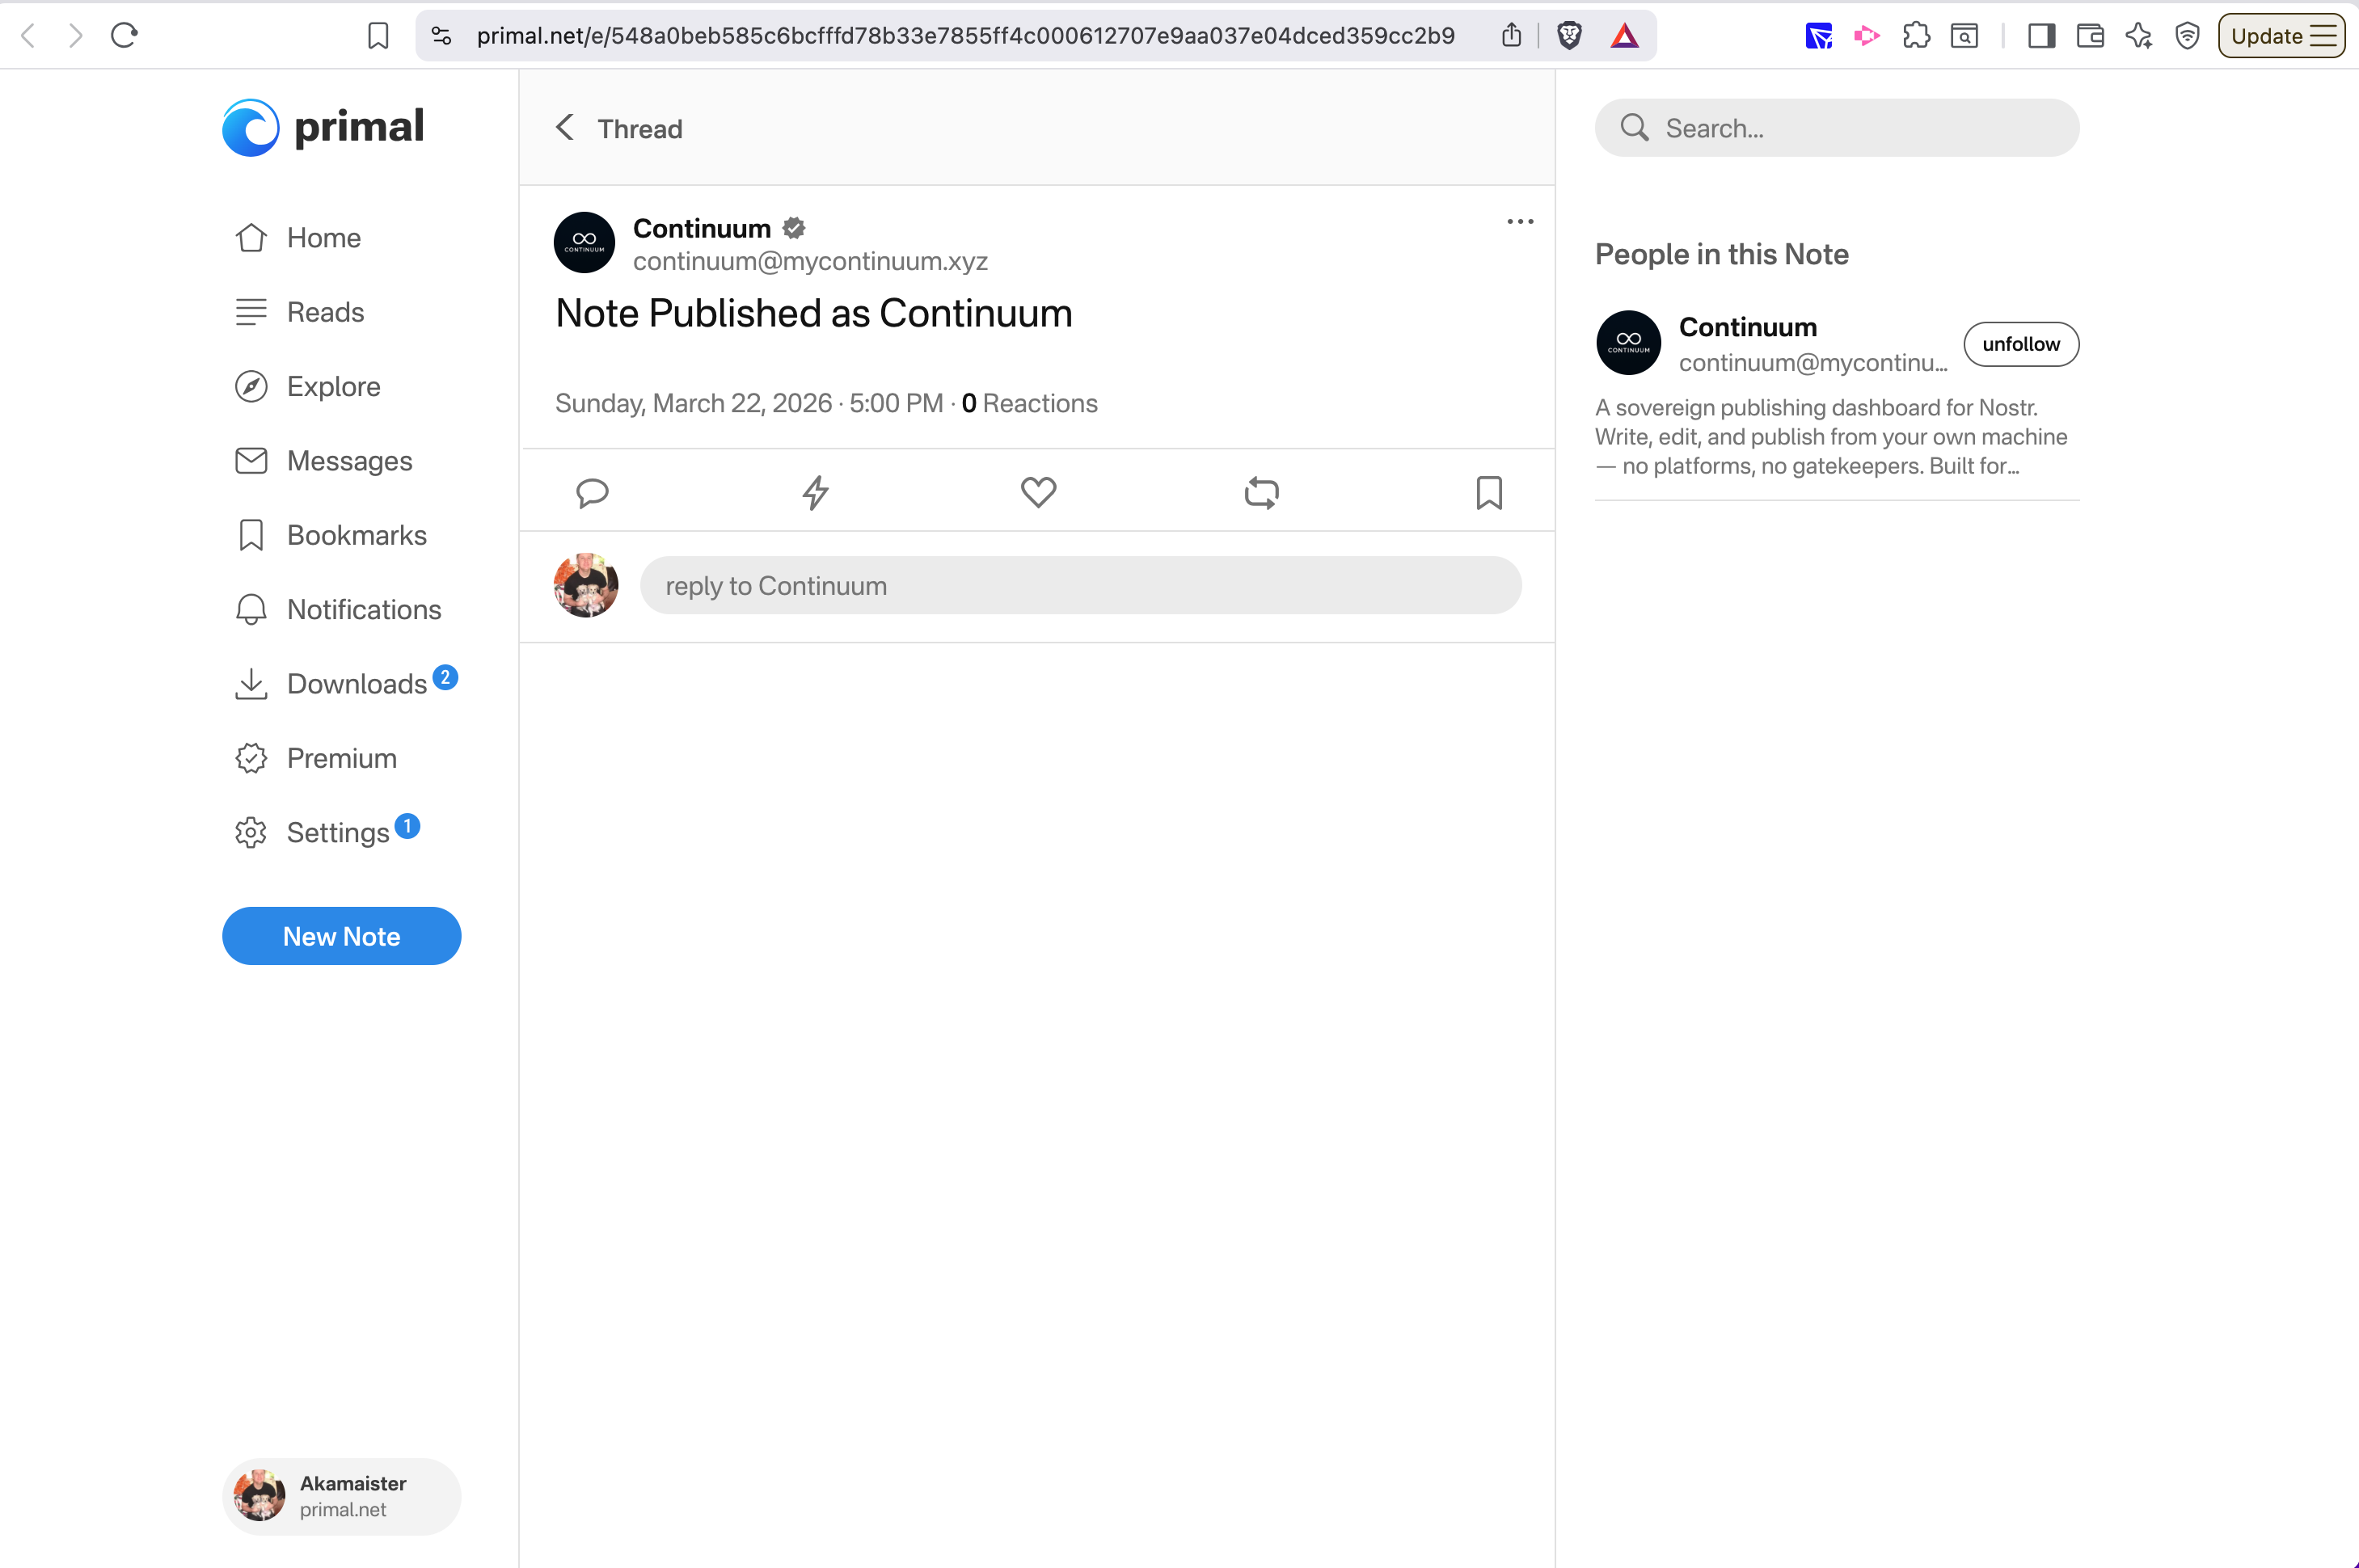Click the reply to Continuum field

pos(1080,586)
